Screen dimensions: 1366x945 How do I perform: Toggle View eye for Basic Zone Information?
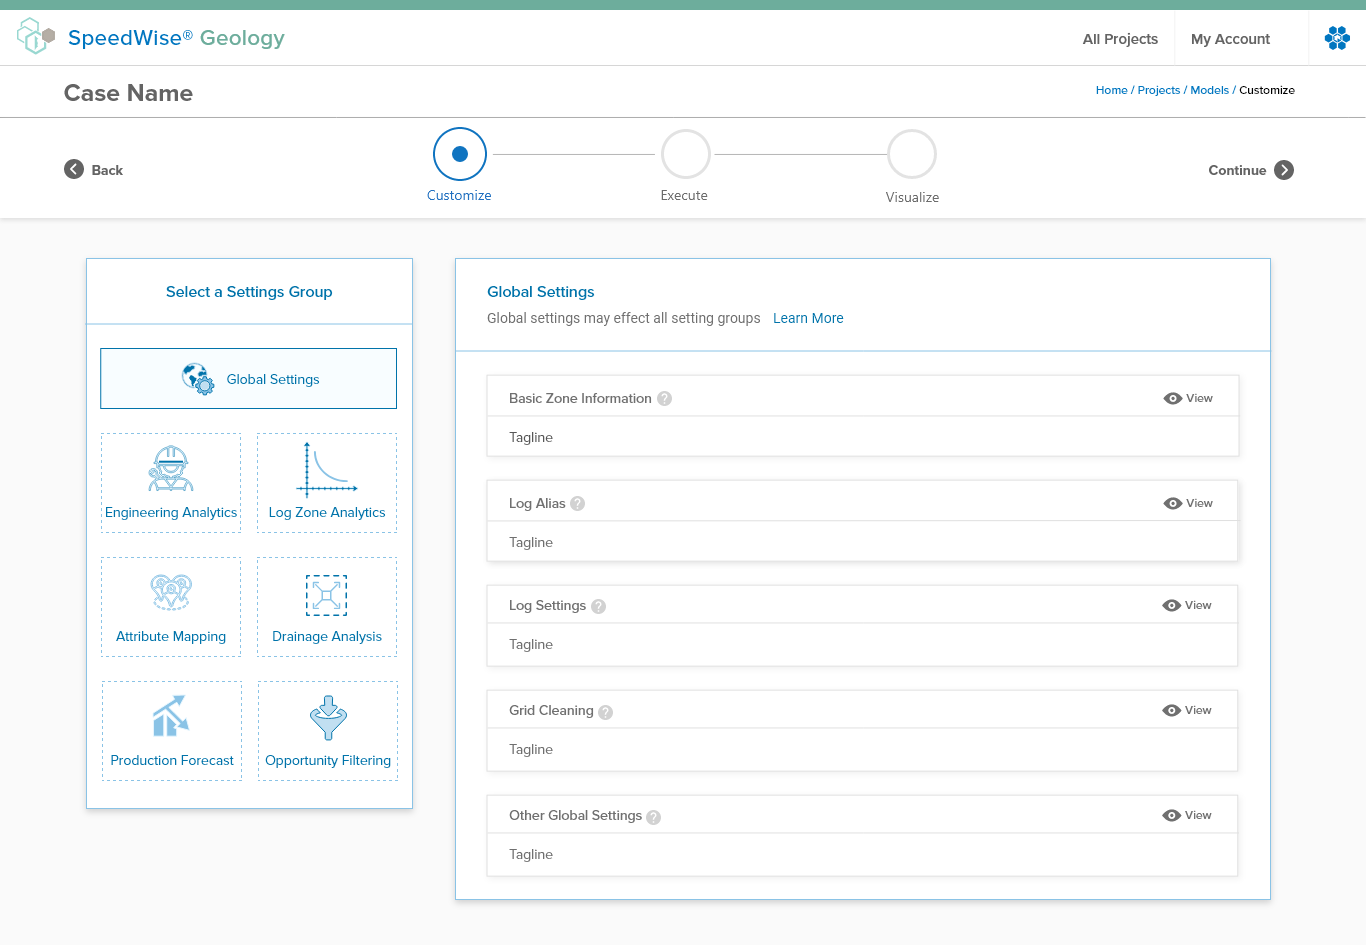pyautogui.click(x=1173, y=399)
